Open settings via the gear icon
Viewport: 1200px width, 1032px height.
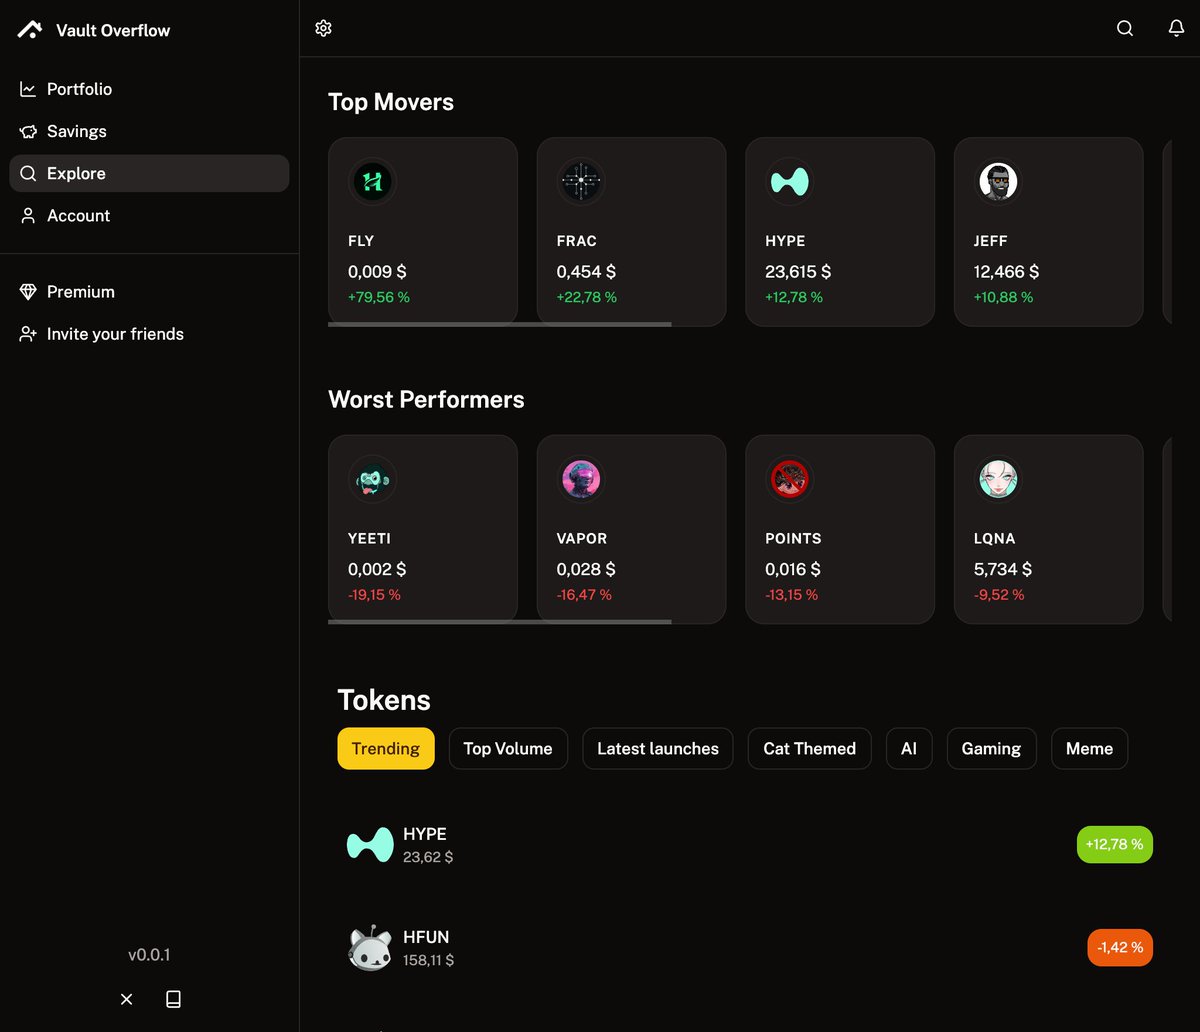323,28
